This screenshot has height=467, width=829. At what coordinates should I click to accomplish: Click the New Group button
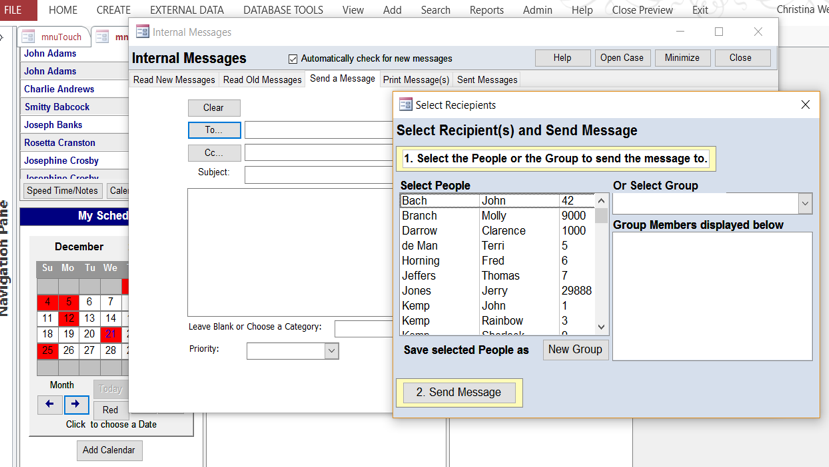click(575, 349)
